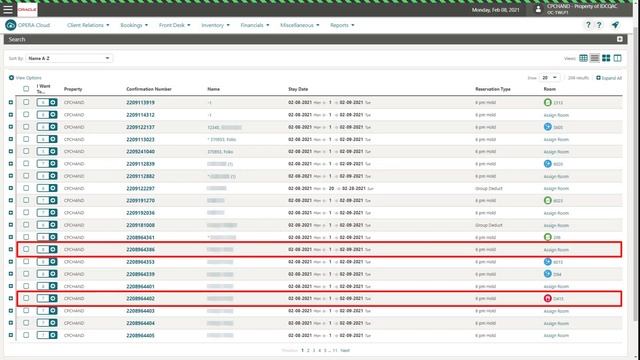Screen dimensions: 640x360
Task: Open the Front Desk menu
Action: point(175,25)
